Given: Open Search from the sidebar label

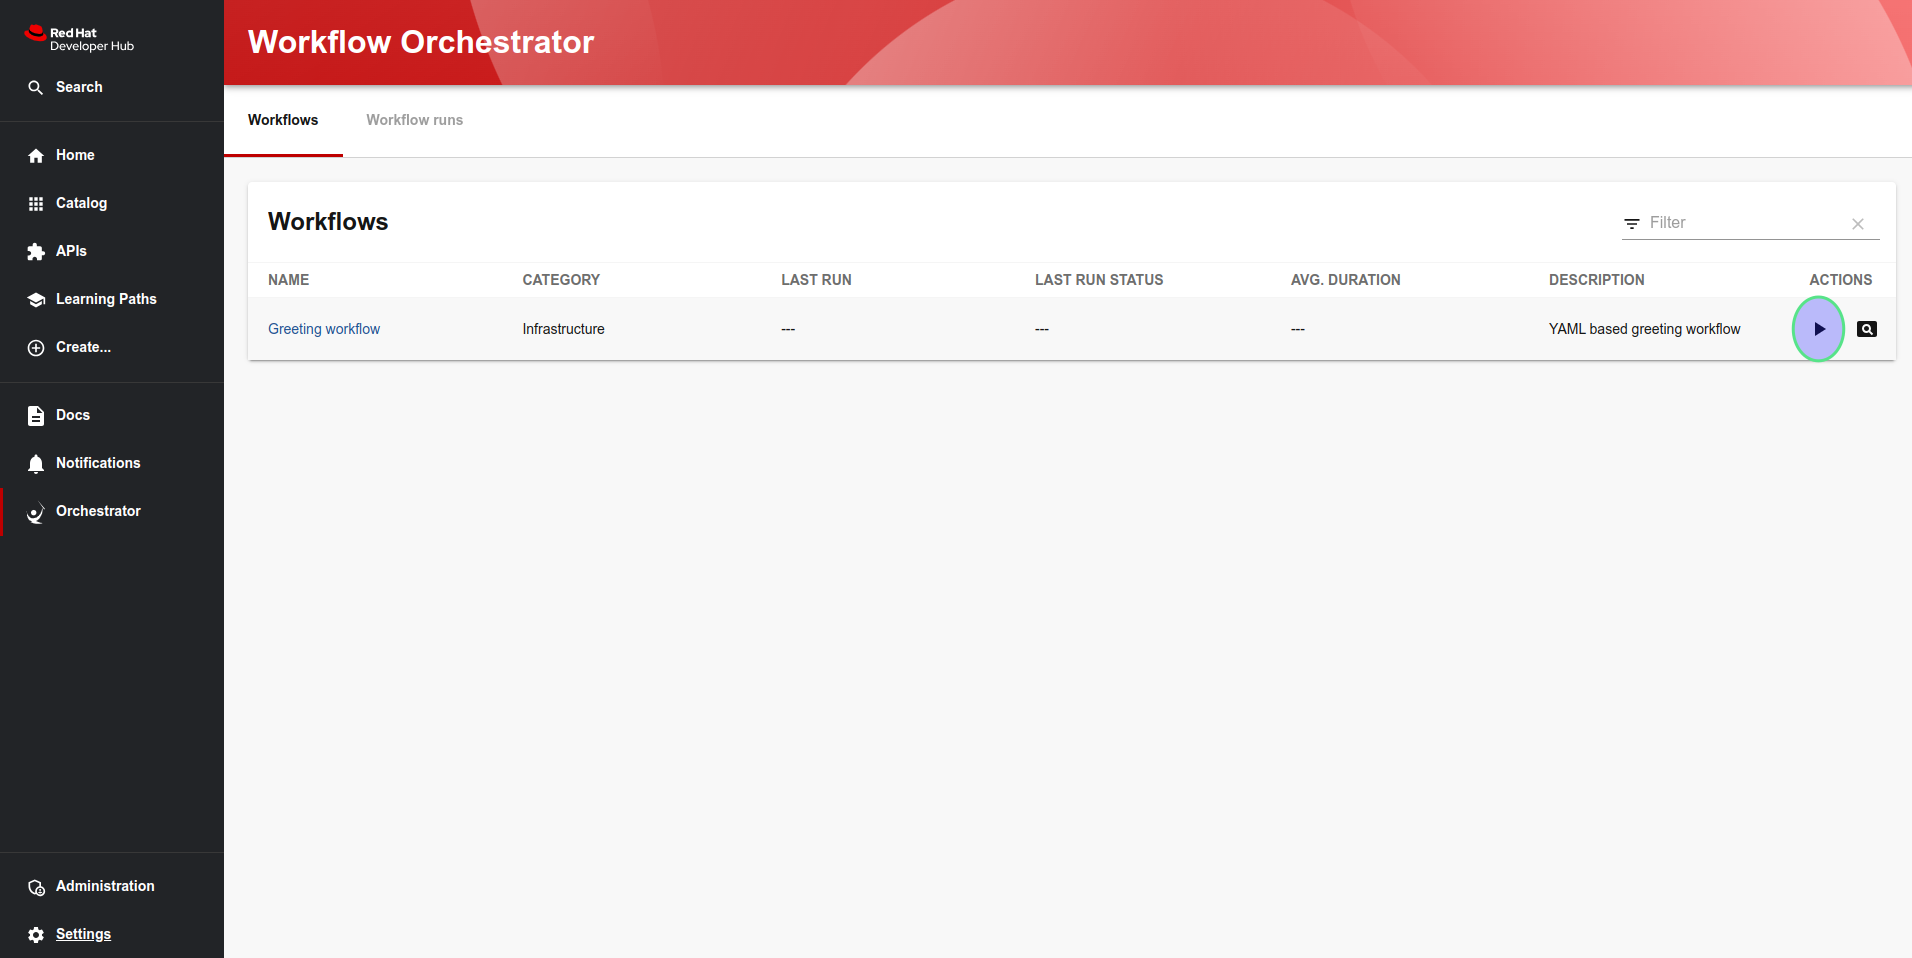Looking at the screenshot, I should pyautogui.click(x=79, y=87).
